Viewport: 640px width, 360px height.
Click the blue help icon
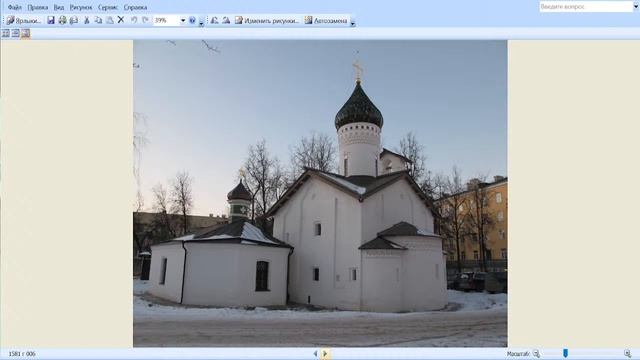[x=192, y=20]
